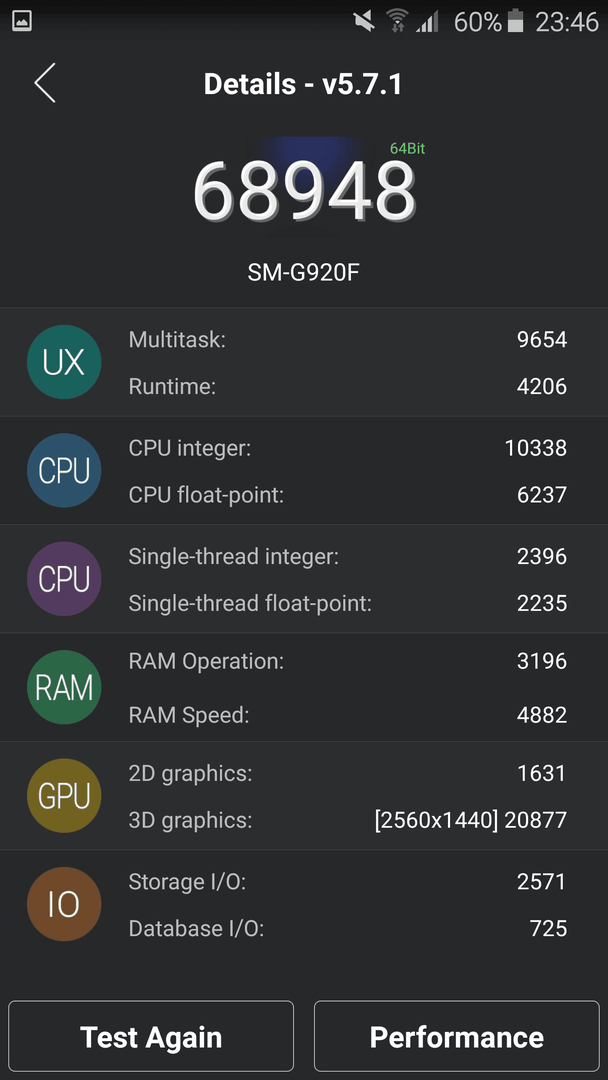
Task: Tap the olive GPU category icon
Action: (64, 796)
